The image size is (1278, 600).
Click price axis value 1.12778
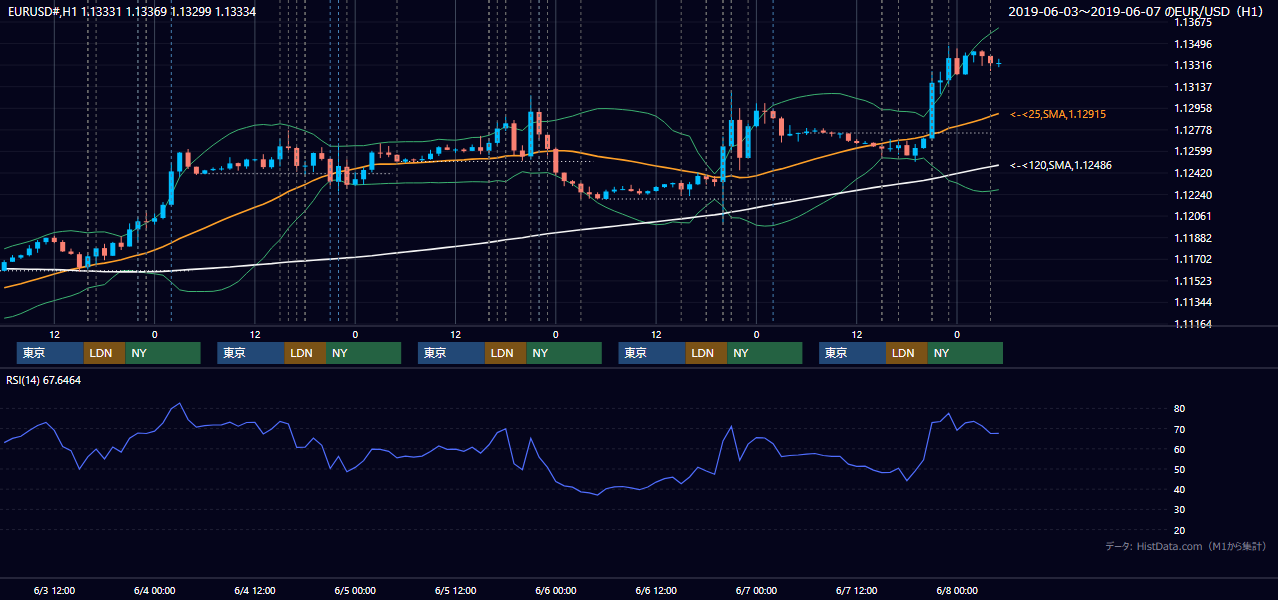pos(1193,130)
